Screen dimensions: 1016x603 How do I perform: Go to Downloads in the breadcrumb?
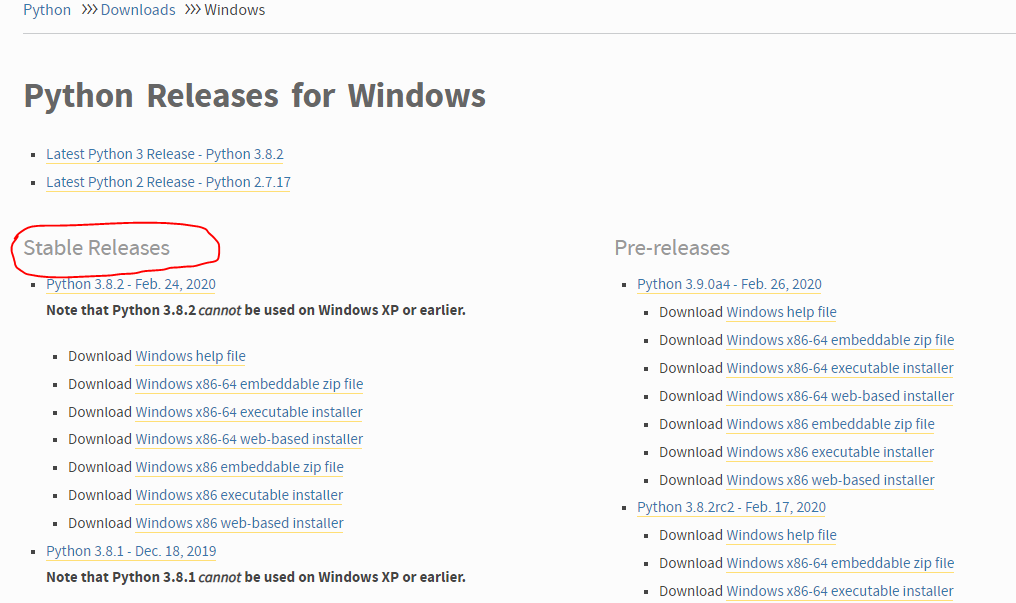click(x=138, y=10)
